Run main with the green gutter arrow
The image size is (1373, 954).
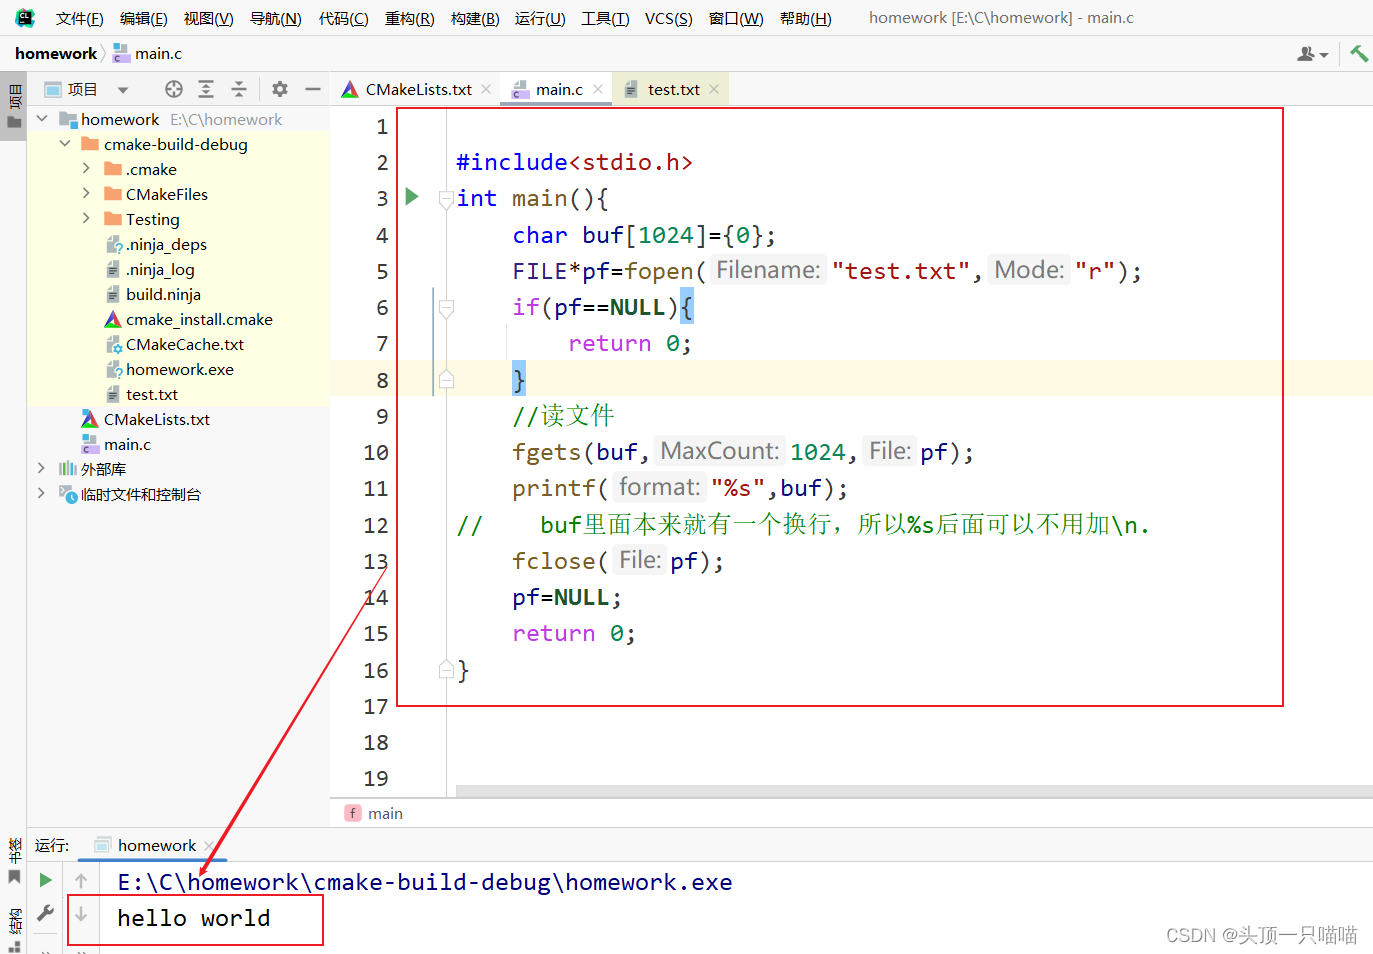tap(411, 196)
